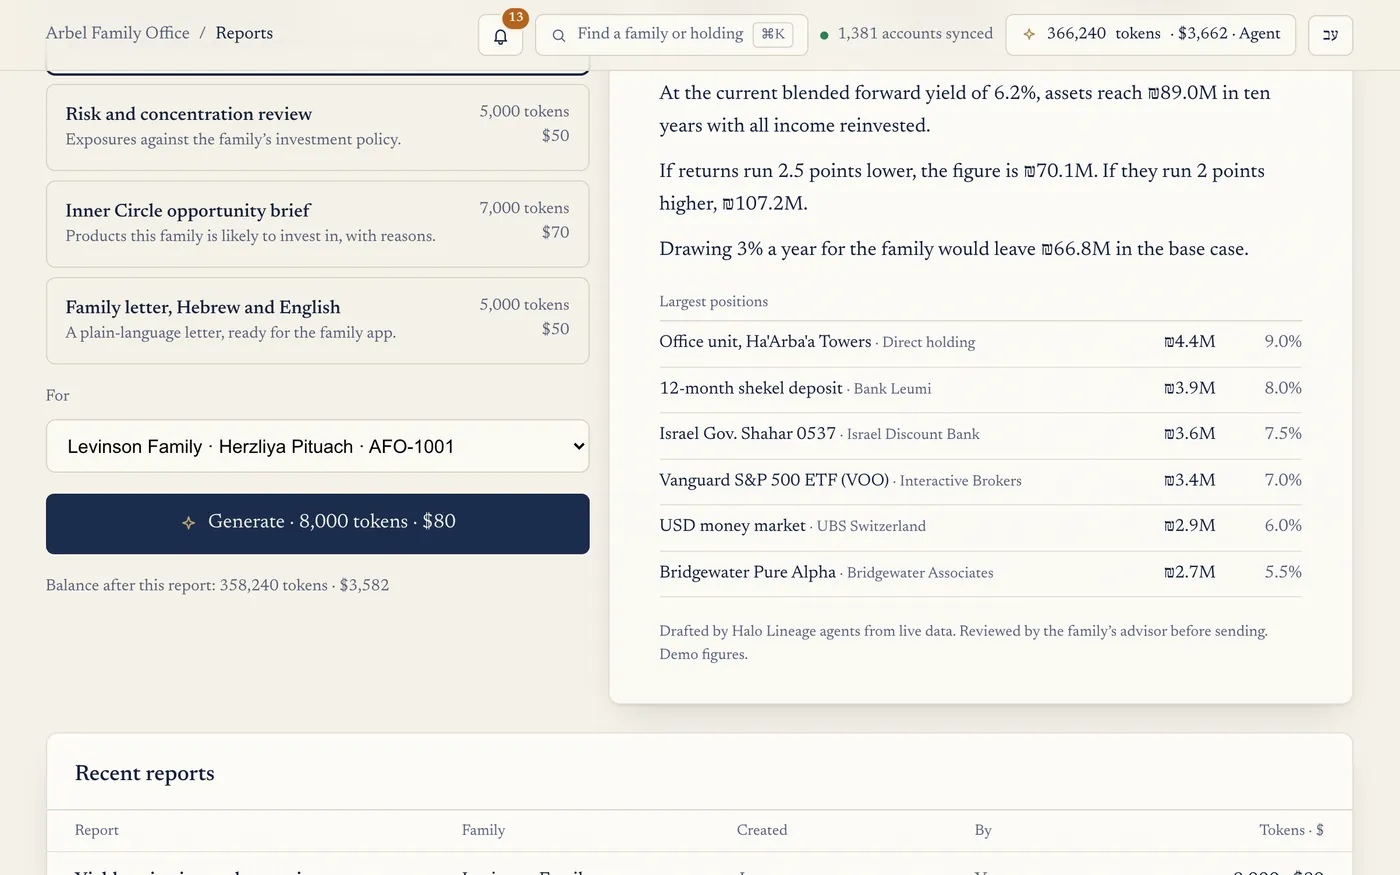1400x875 pixels.
Task: Click the ₪3.6M value for Shahar 0537
Action: 1190,434
